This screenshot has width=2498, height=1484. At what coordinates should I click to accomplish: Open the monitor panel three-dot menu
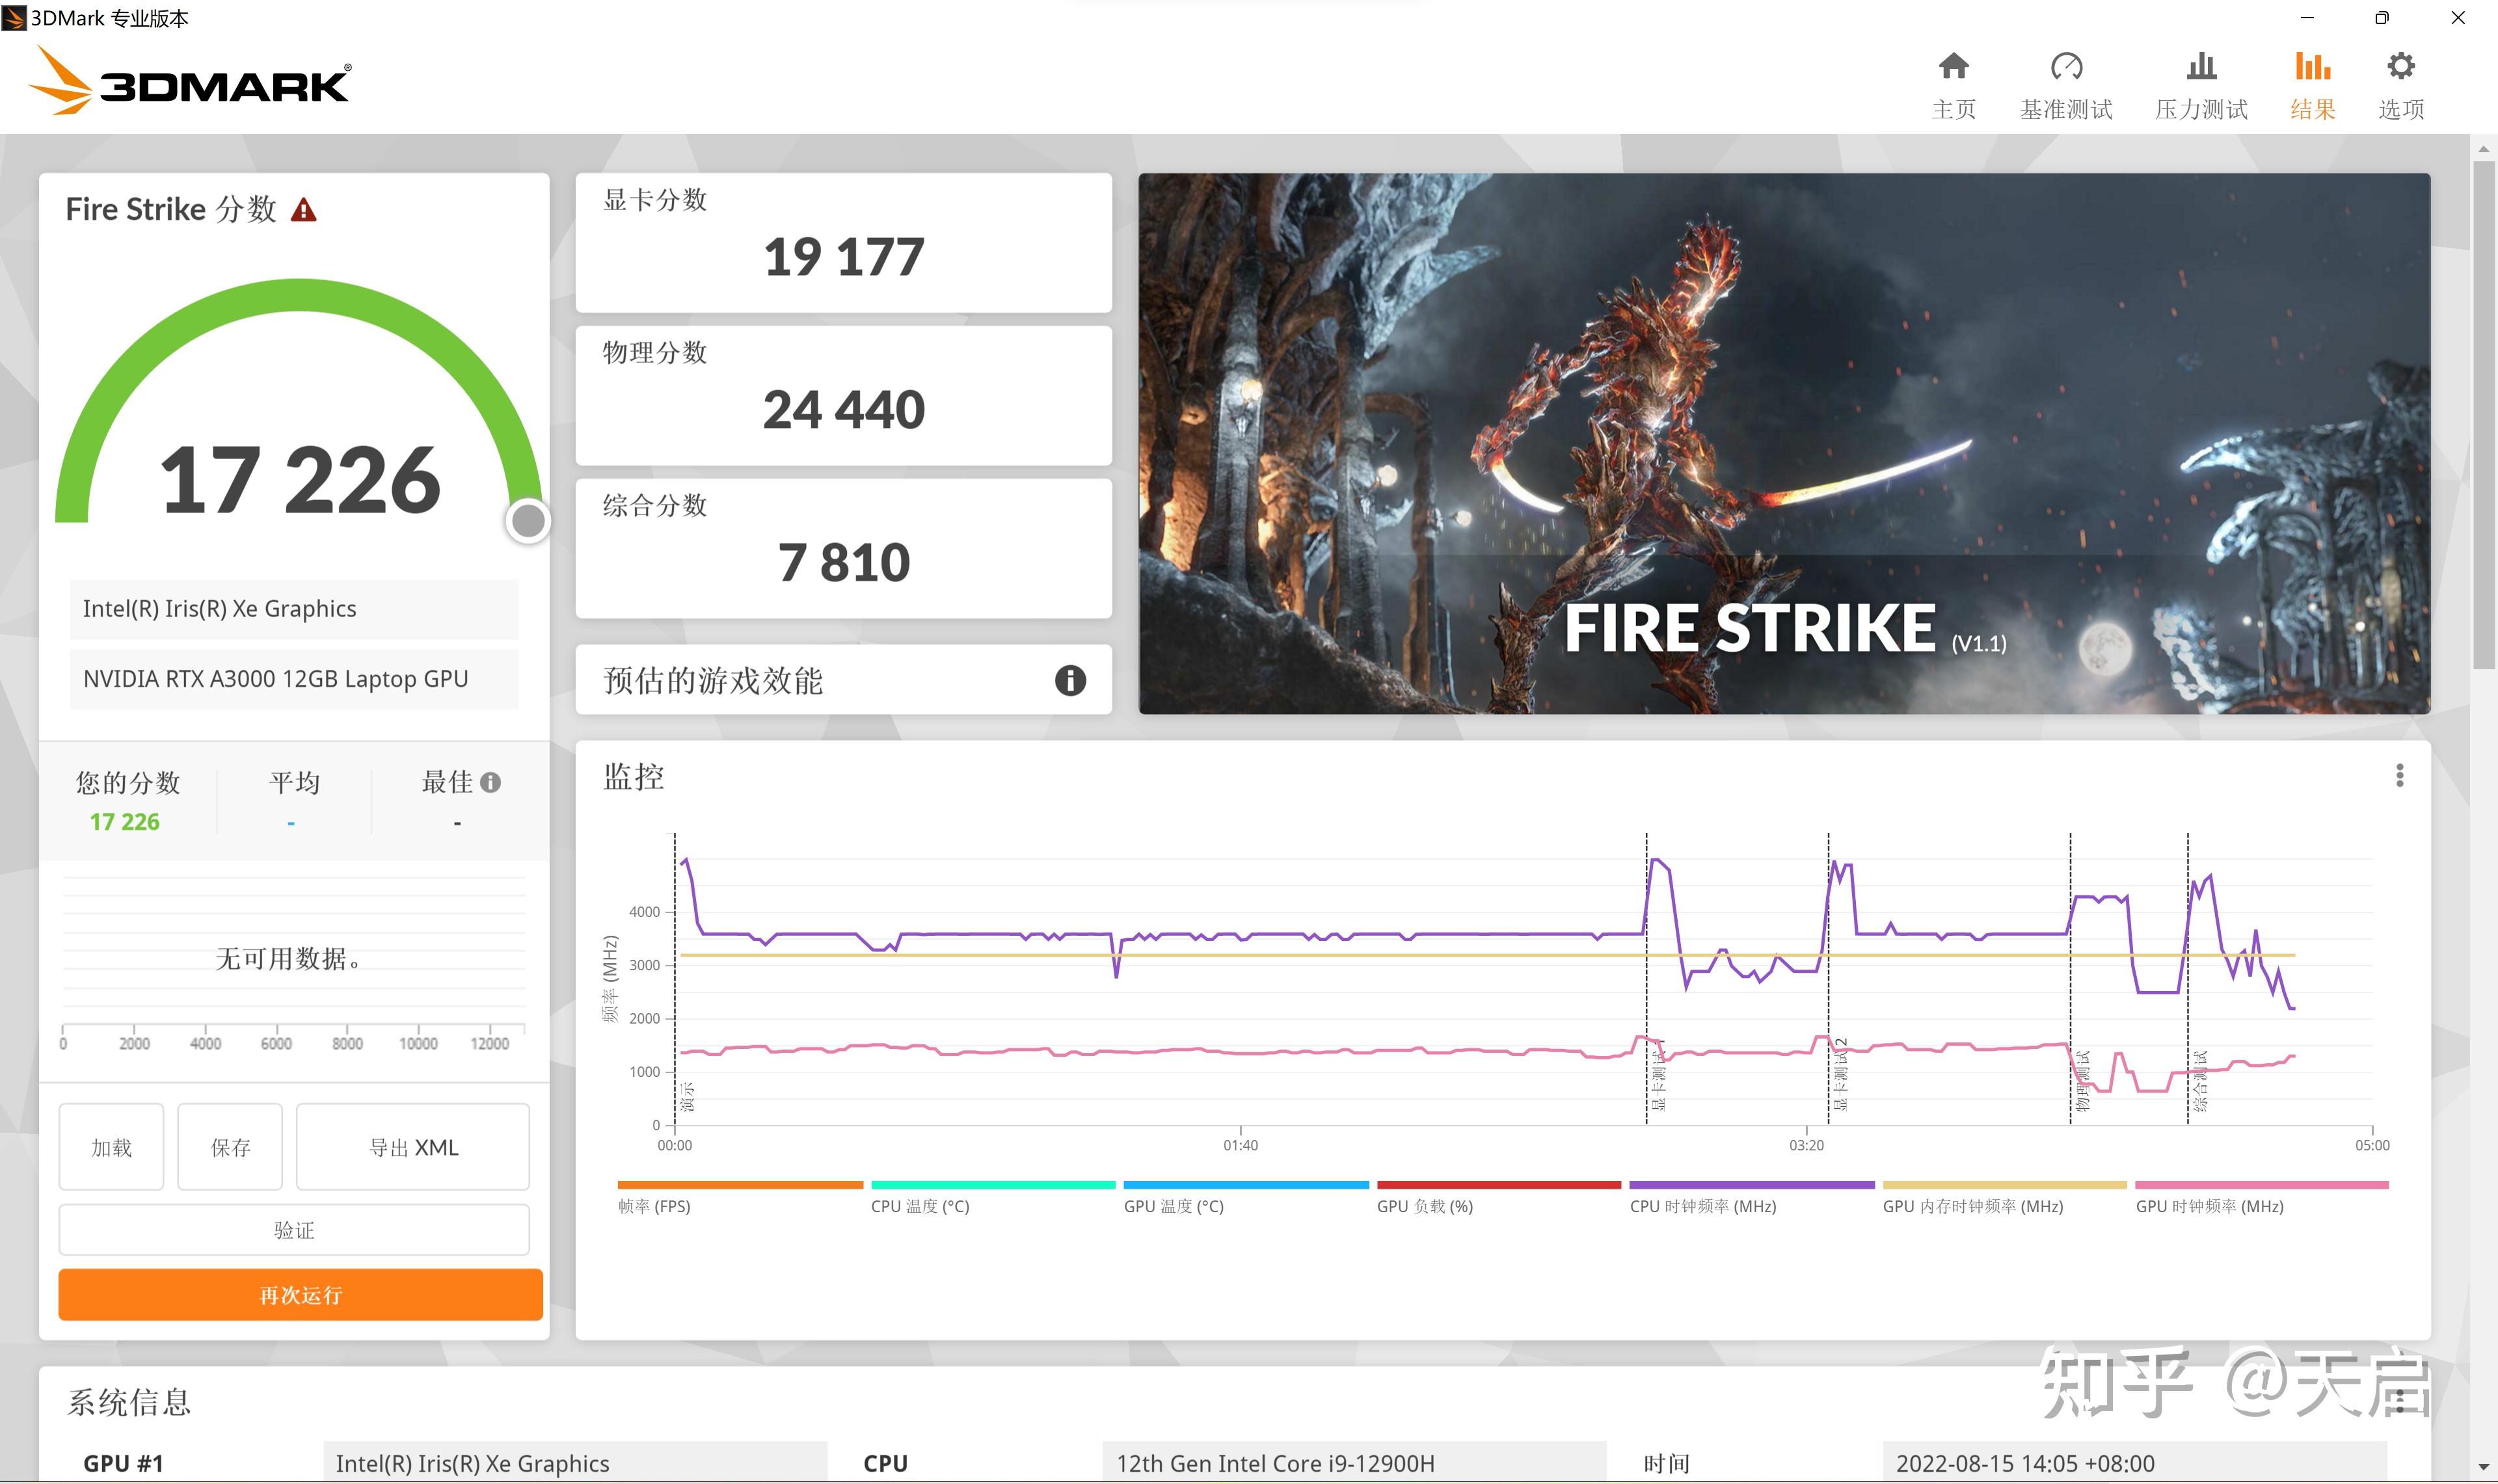point(2399,775)
